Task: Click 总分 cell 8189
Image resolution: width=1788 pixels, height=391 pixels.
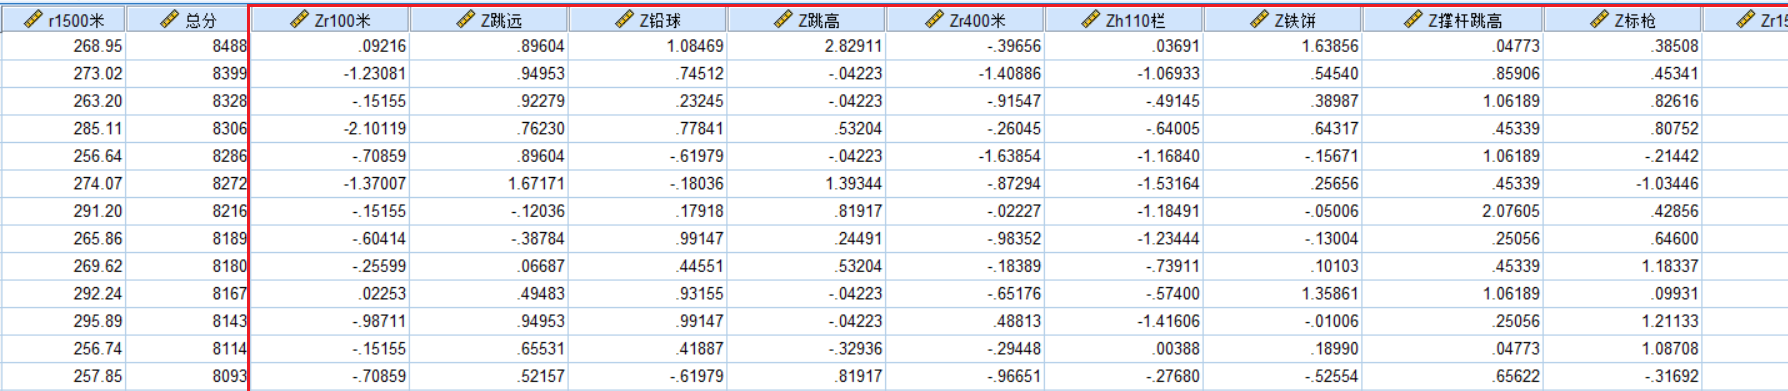Action: (187, 239)
